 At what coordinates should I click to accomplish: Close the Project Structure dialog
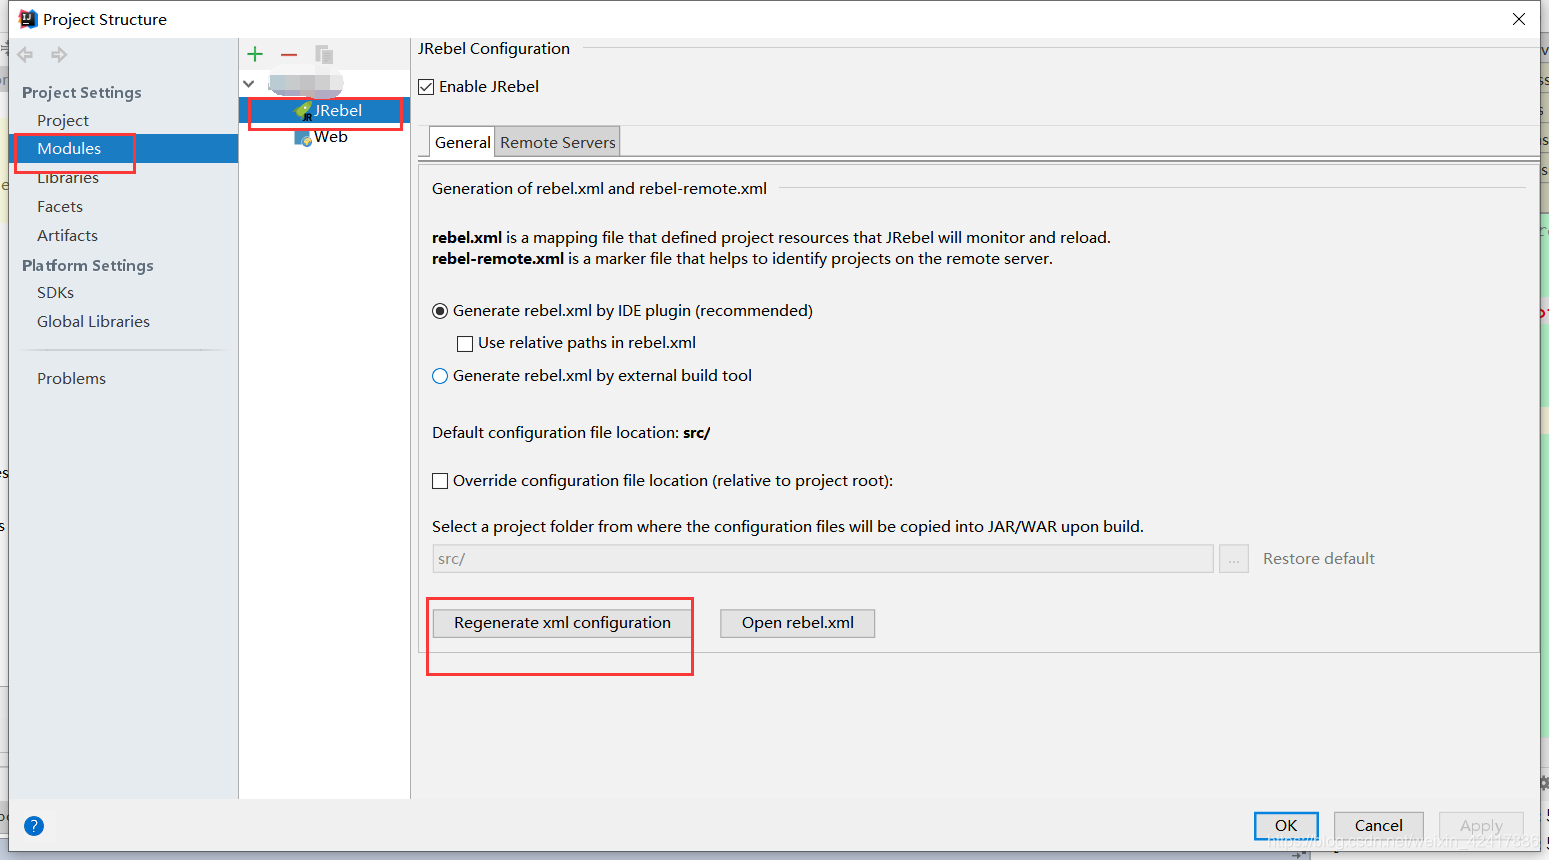(x=1518, y=19)
